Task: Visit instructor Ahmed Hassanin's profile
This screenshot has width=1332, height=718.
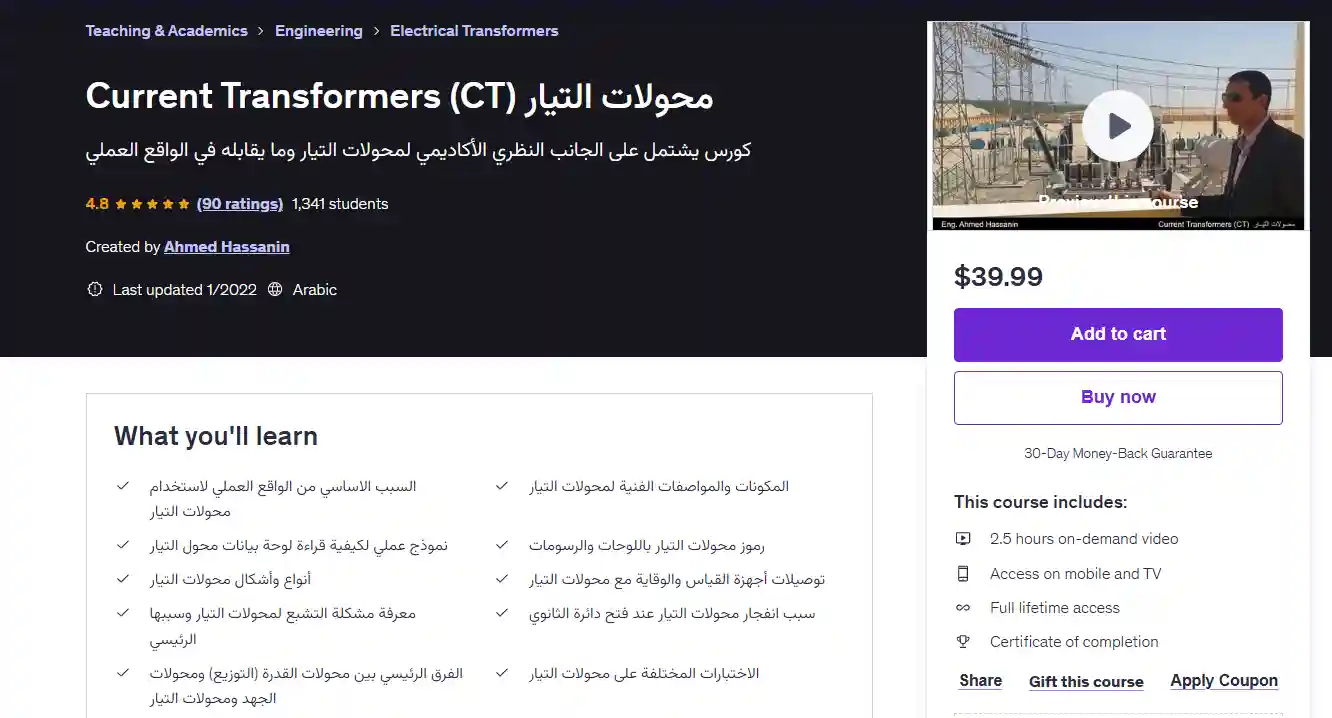Action: (227, 247)
